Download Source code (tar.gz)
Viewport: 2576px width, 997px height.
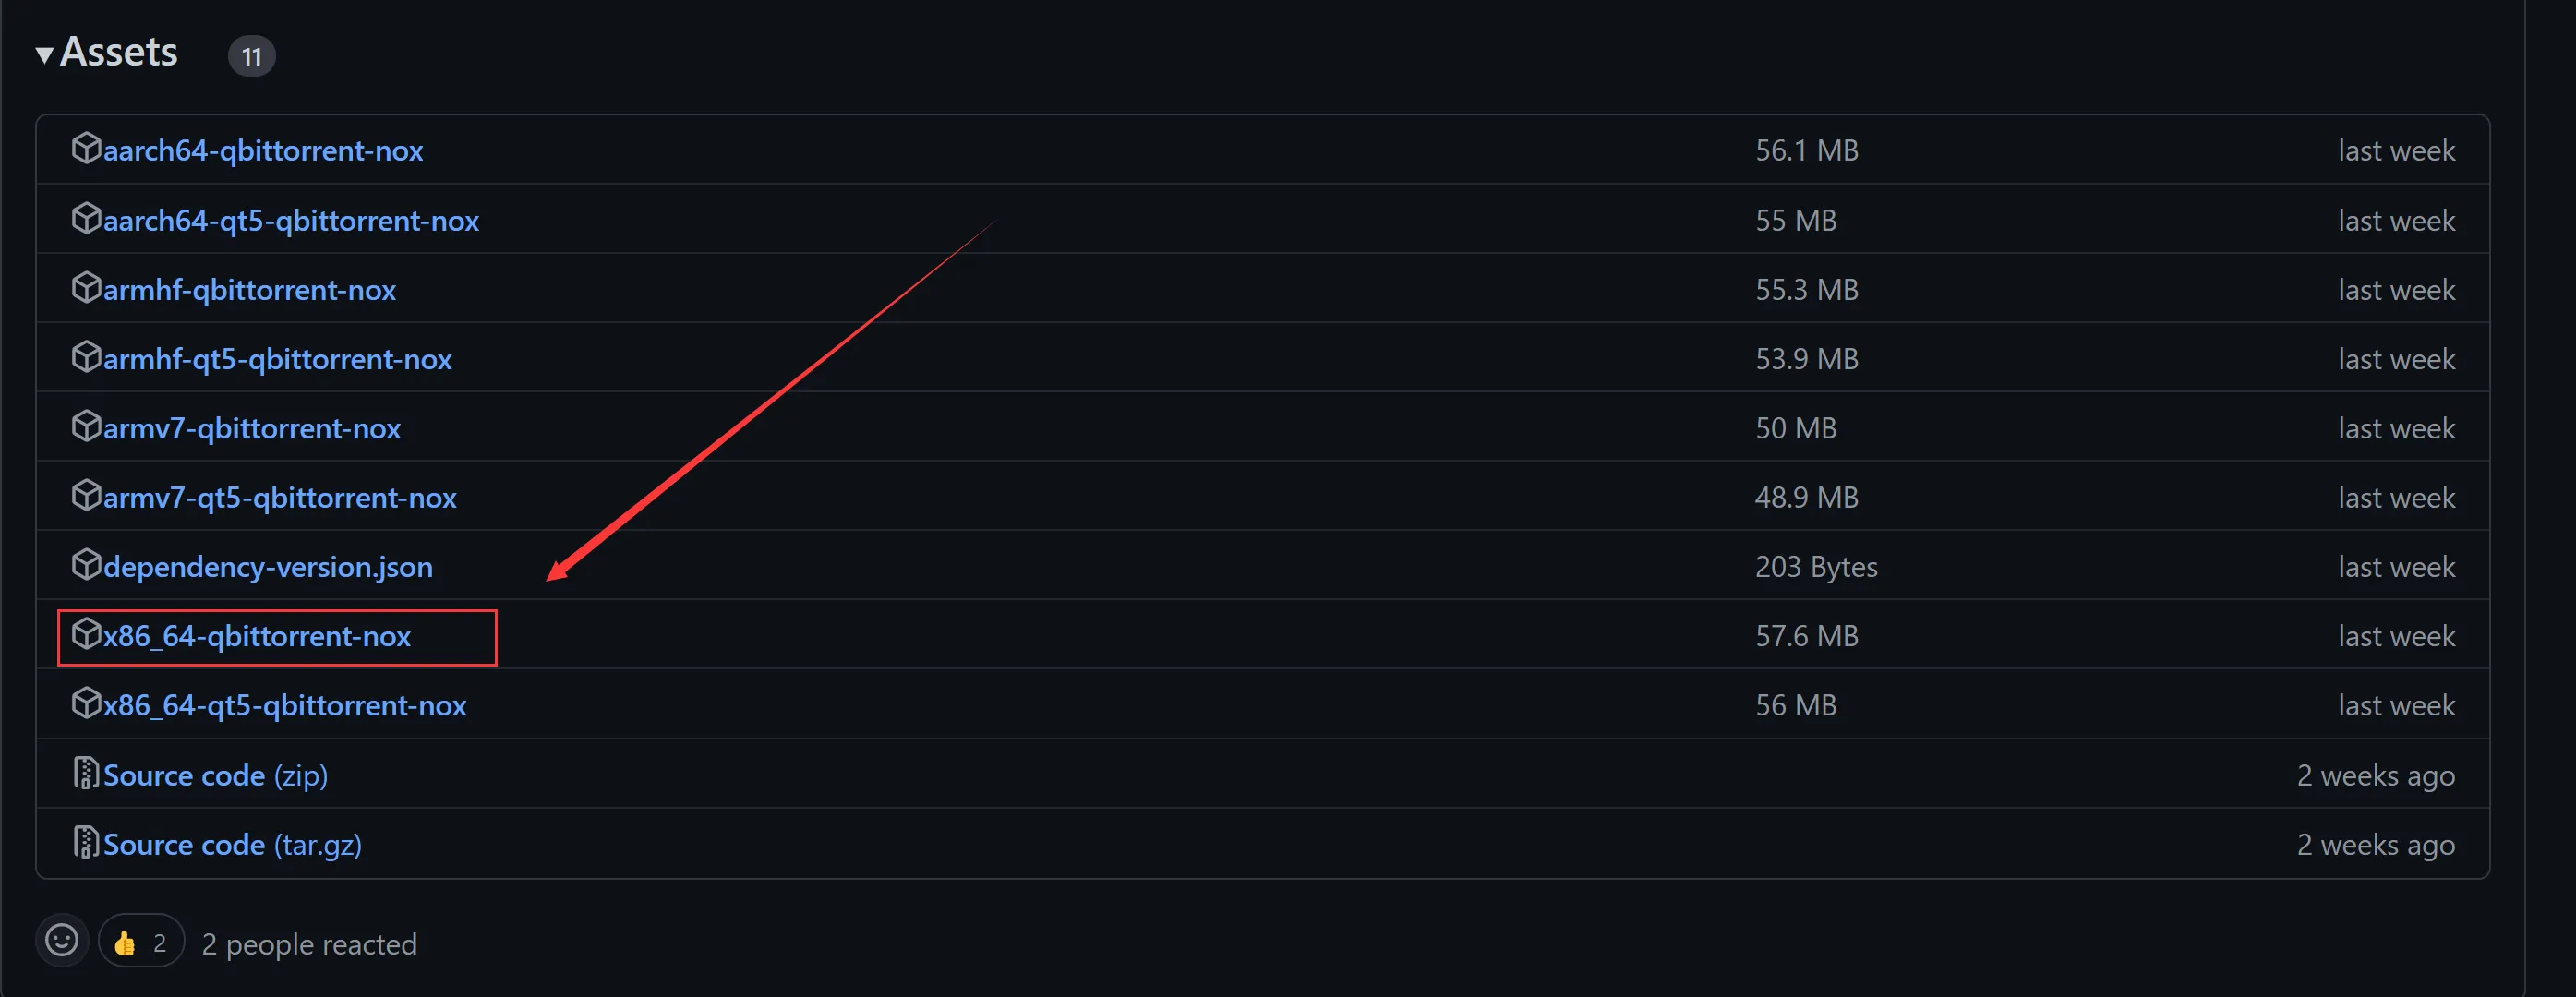point(233,845)
